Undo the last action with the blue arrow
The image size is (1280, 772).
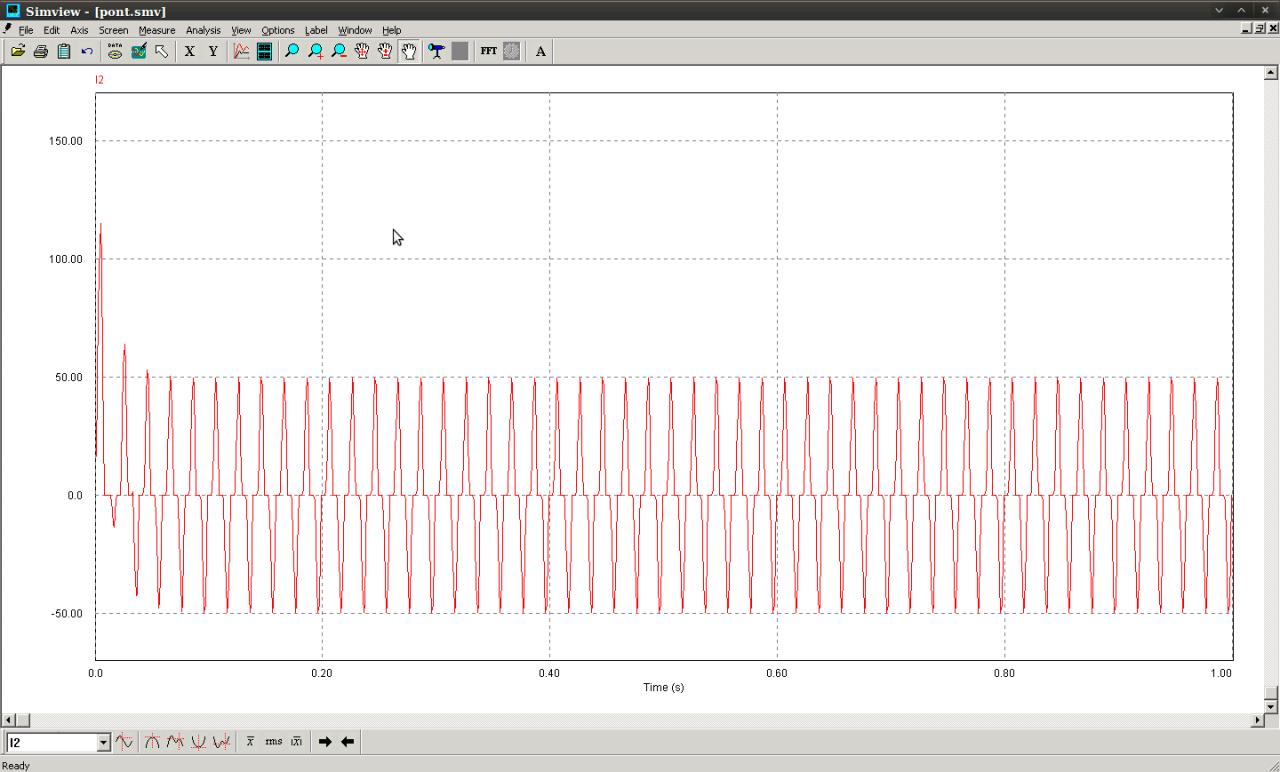(87, 51)
